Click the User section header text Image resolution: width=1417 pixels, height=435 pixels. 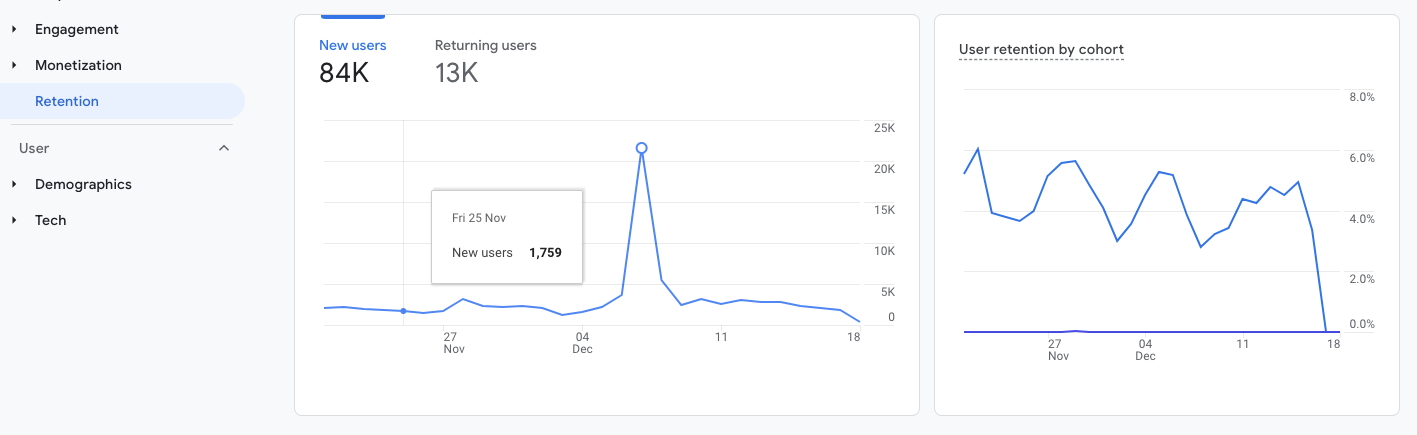pos(34,148)
